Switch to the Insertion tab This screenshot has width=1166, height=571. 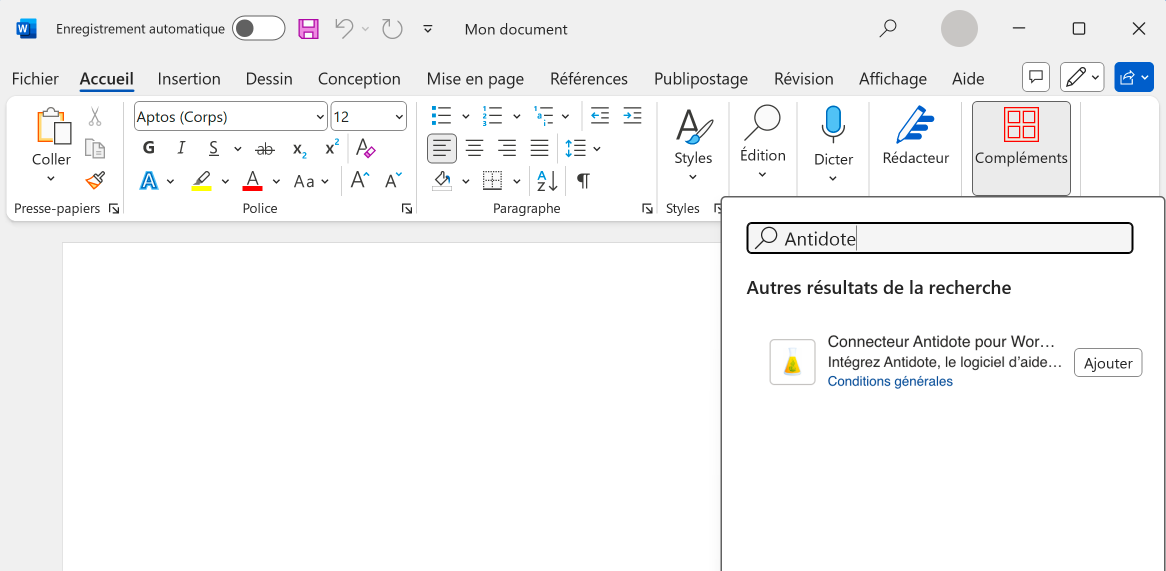[x=189, y=79]
